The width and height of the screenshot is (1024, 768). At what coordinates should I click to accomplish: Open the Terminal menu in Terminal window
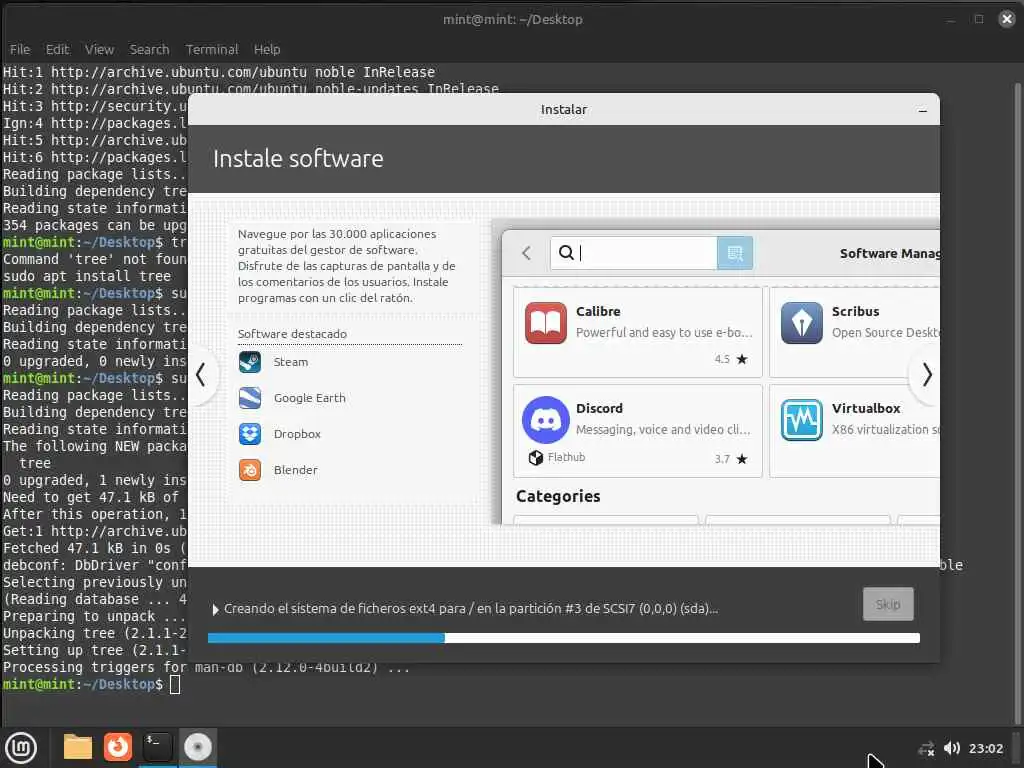tap(212, 50)
